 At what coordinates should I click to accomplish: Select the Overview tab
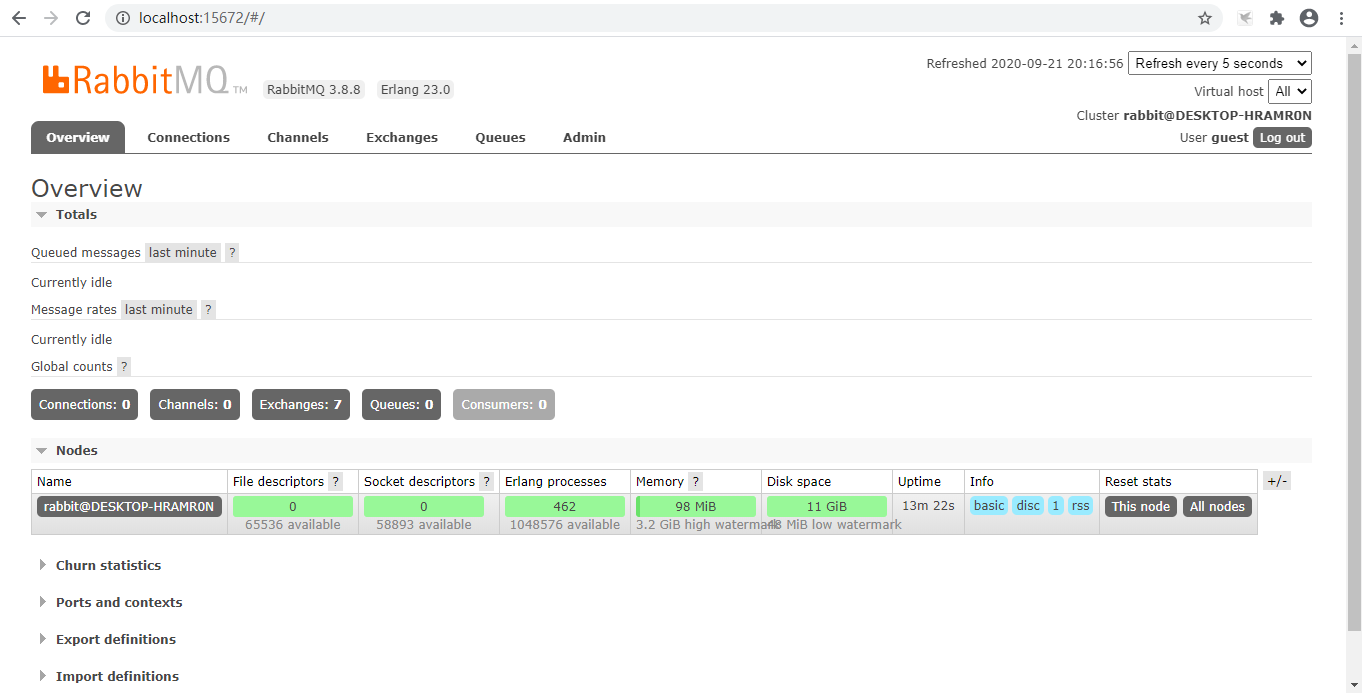click(78, 138)
